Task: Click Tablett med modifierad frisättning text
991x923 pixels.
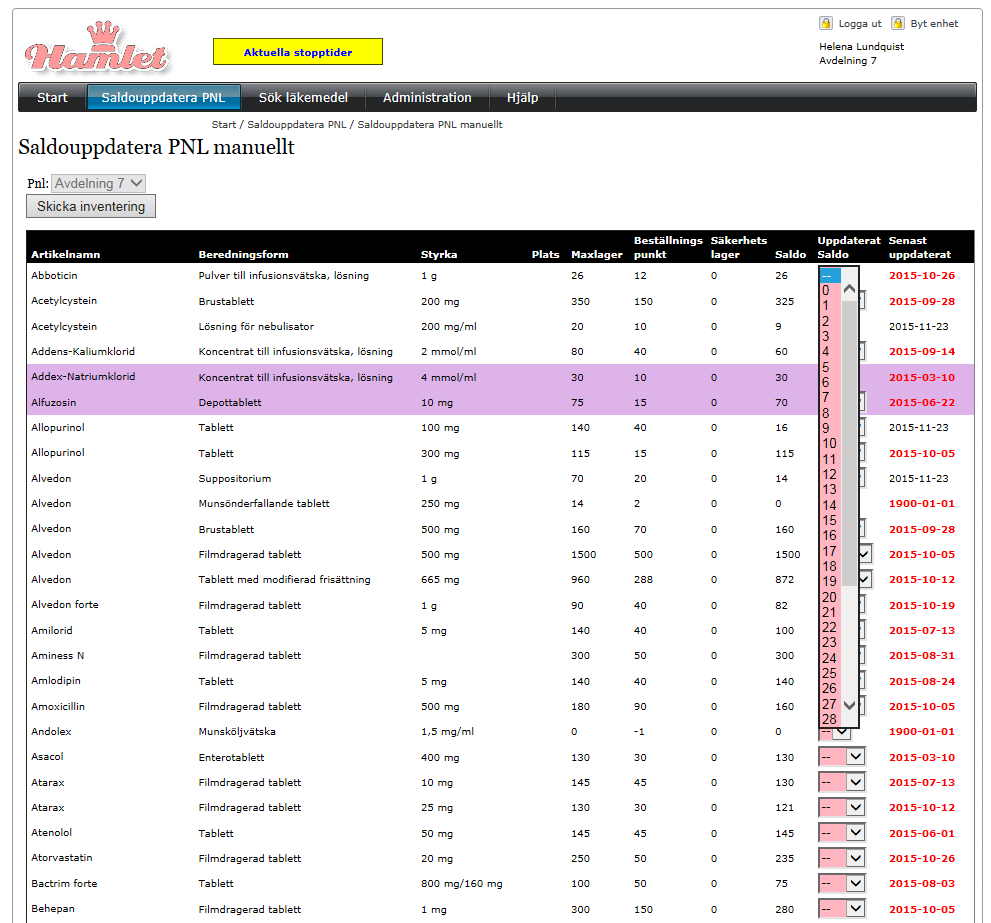Action: tap(284, 579)
